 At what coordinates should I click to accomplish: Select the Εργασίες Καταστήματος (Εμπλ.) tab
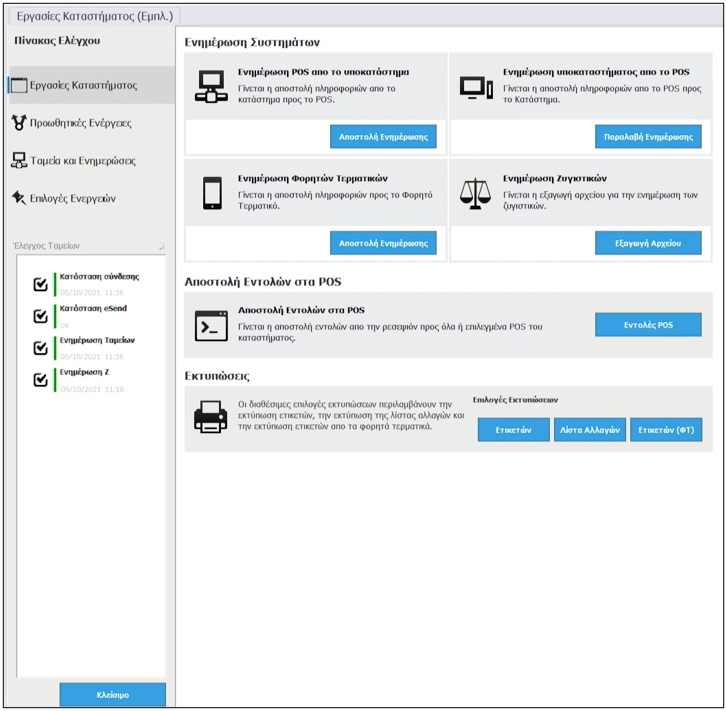[94, 16]
